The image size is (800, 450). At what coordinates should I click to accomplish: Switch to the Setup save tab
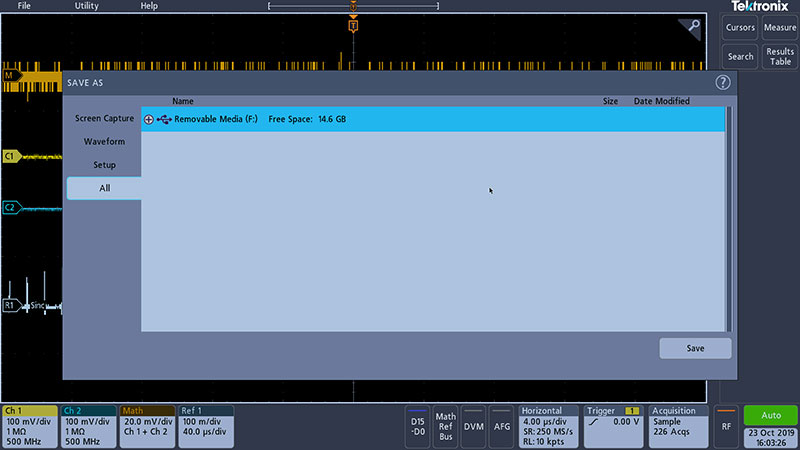[104, 164]
